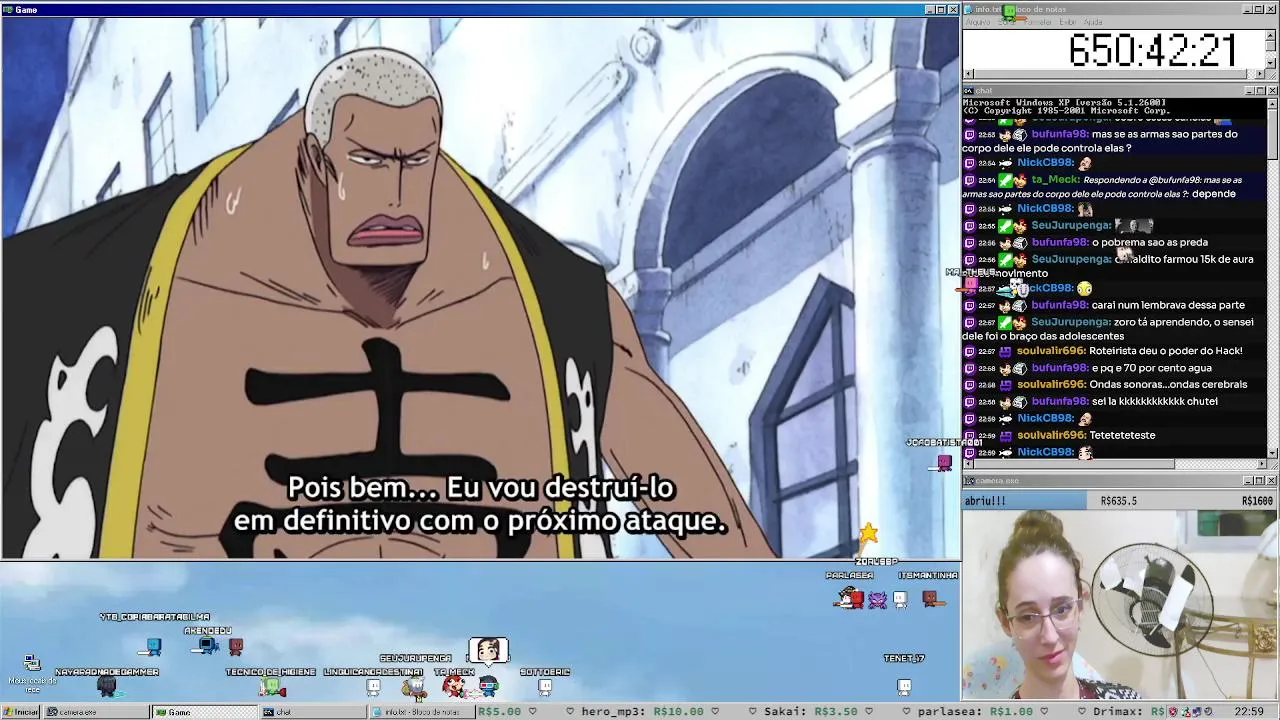Viewport: 1280px width, 720px height.
Task: Open the Formatar menu in Notepad
Action: (x=1038, y=22)
